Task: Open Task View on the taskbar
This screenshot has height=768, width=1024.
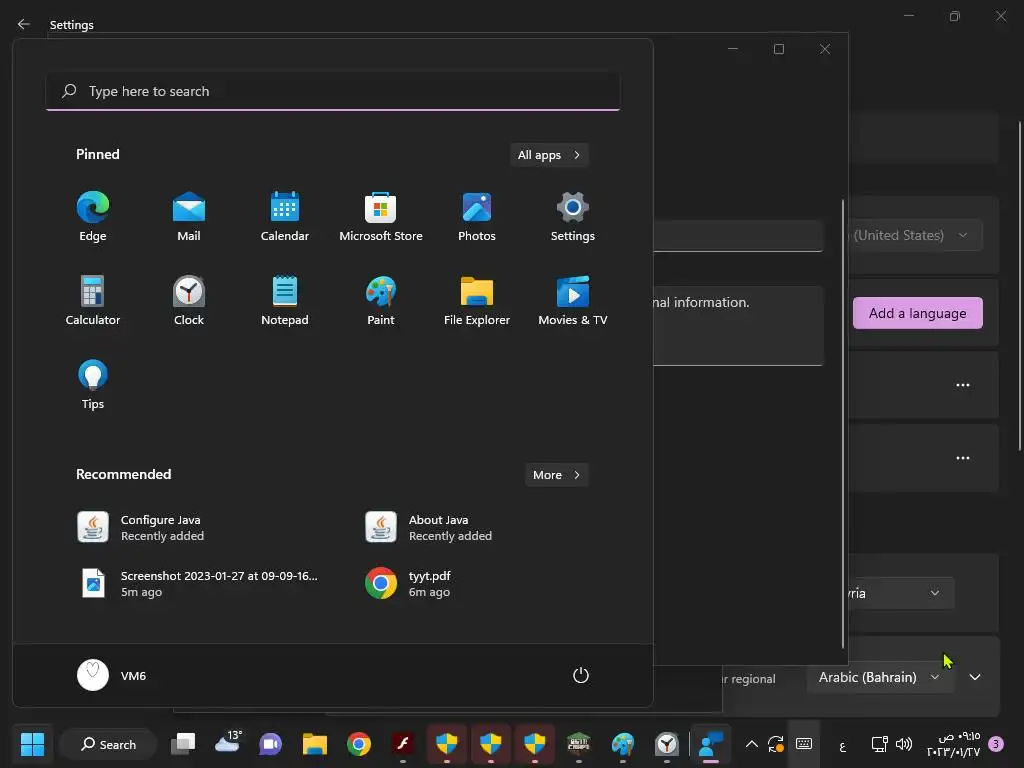Action: coord(183,744)
